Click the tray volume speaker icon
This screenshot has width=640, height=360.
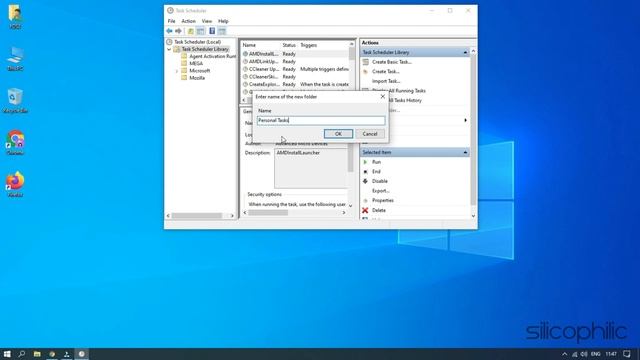(x=584, y=354)
